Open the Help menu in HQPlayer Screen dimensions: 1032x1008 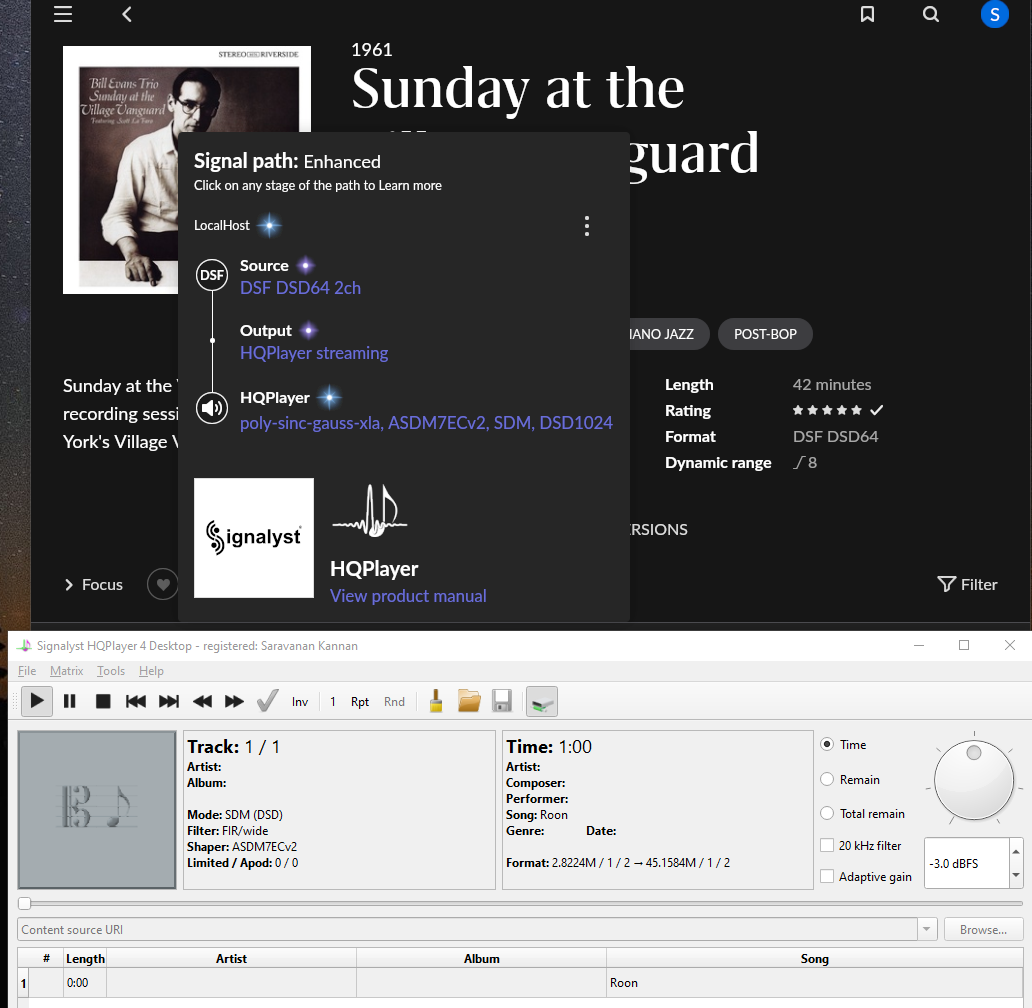(151, 670)
